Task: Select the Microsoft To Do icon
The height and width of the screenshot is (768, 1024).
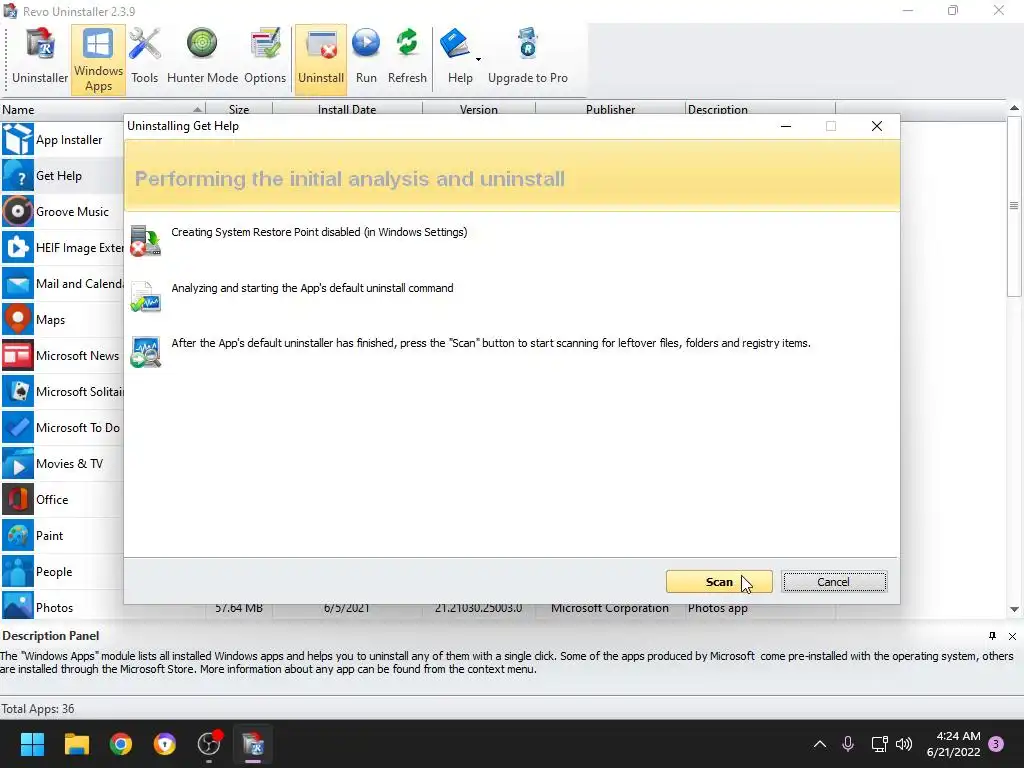Action: click(18, 427)
